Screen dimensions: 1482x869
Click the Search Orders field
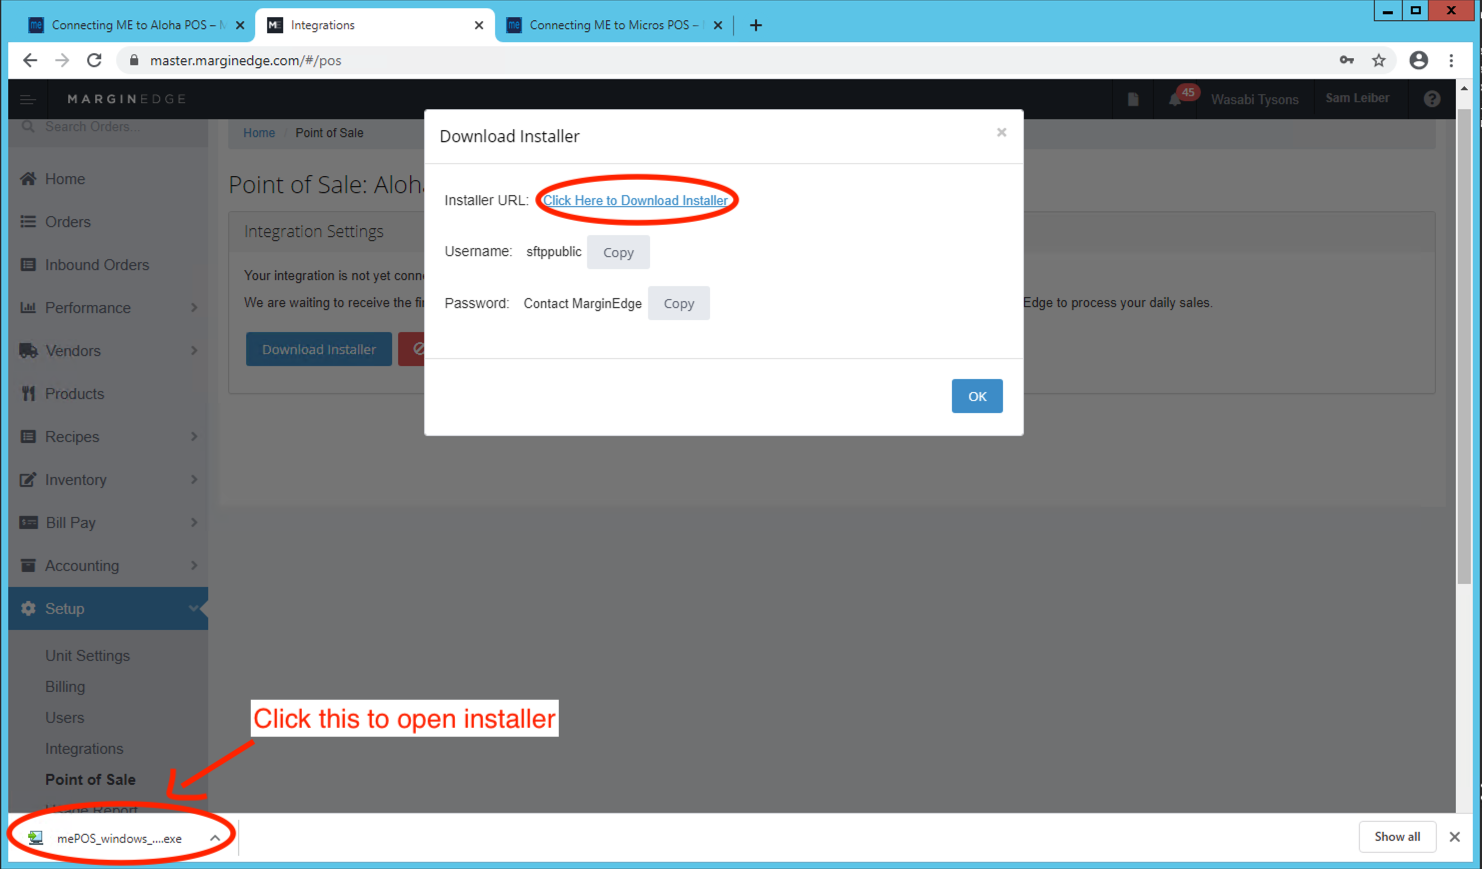point(108,127)
